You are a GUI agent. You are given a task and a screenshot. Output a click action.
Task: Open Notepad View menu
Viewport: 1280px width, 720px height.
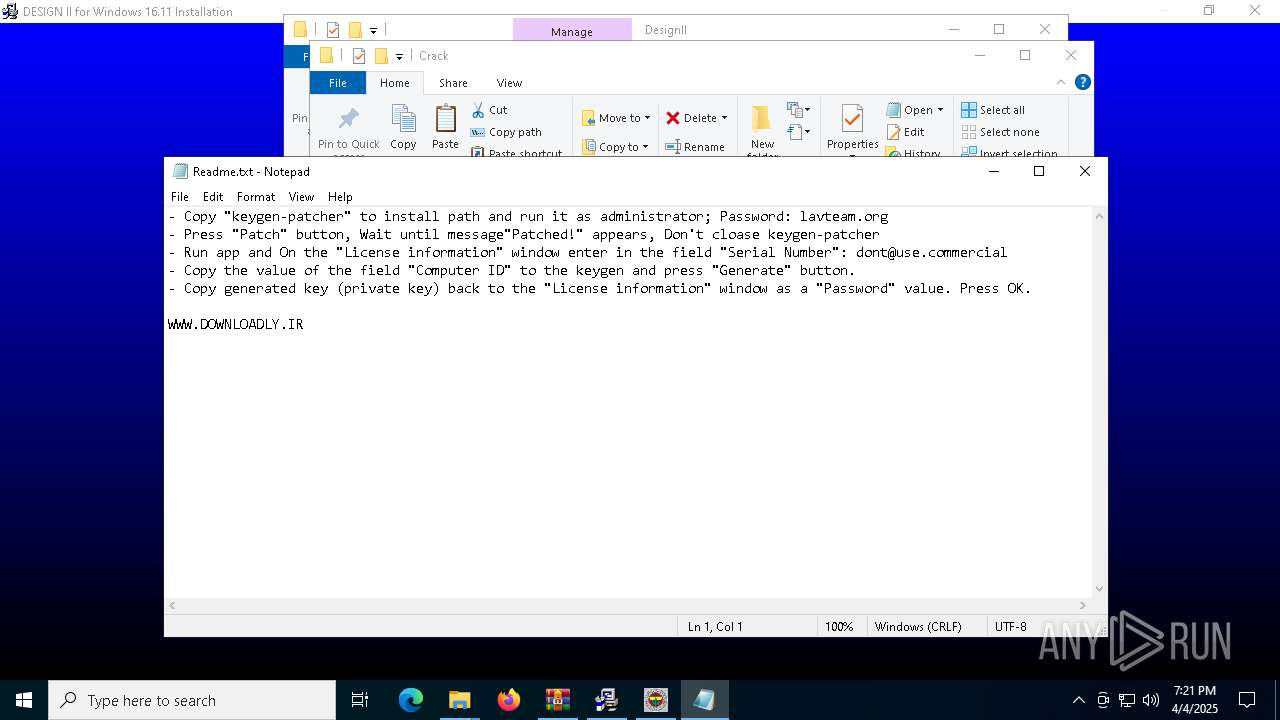[301, 197]
